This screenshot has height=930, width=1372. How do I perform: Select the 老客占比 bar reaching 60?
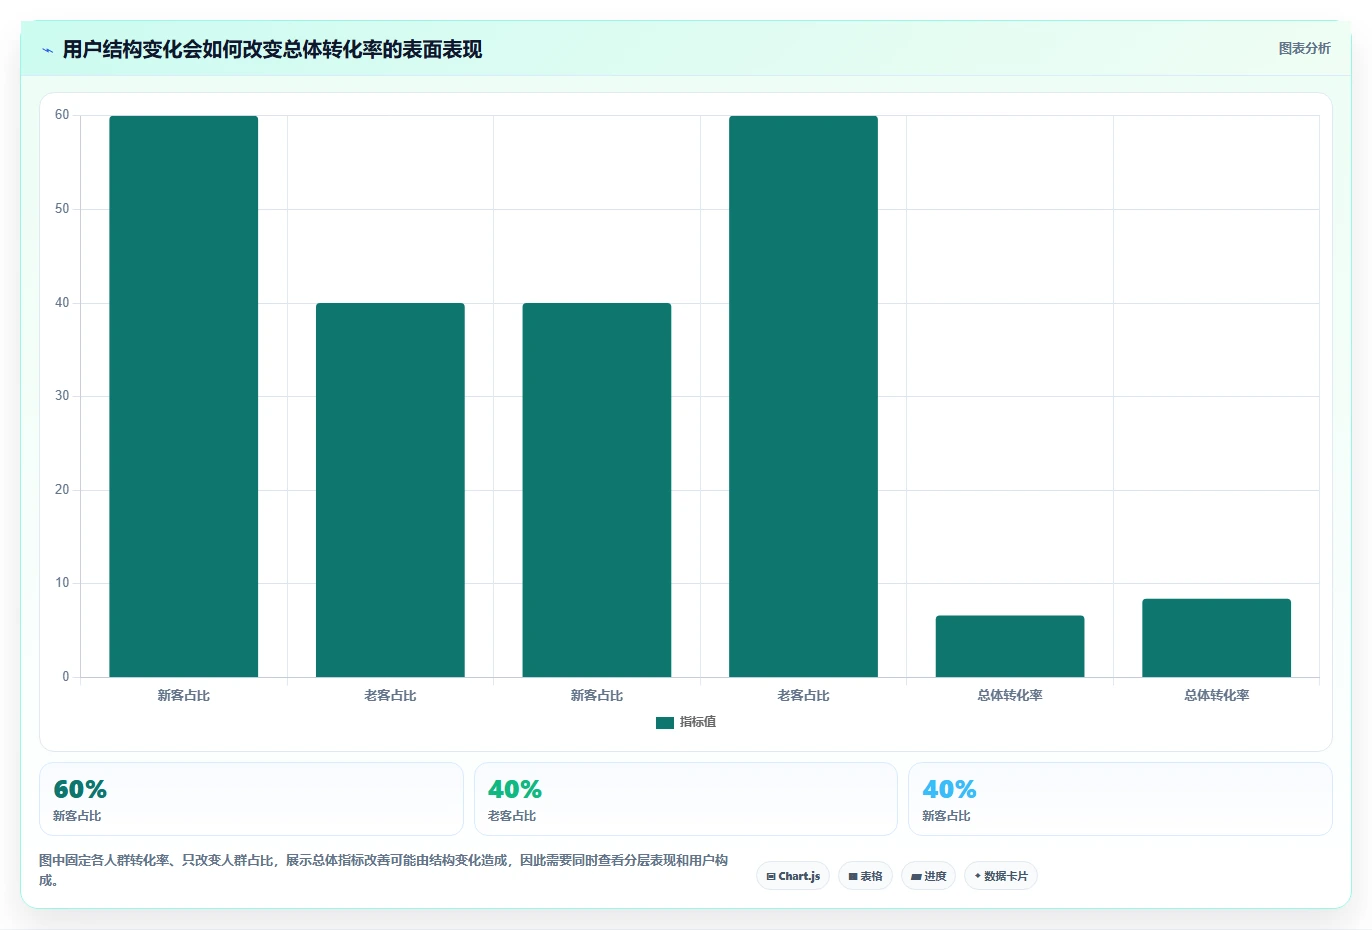coord(803,396)
